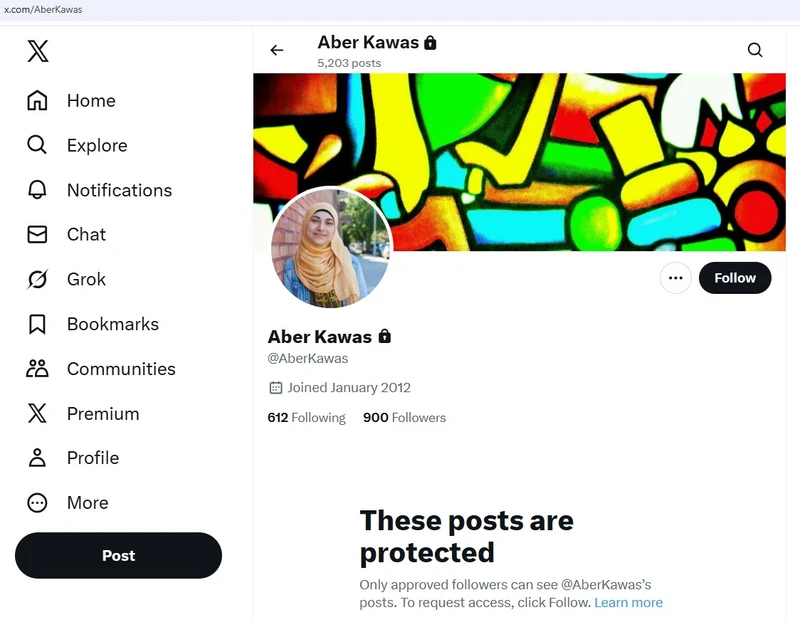The height and width of the screenshot is (622, 800).
Task: Follow the Aber Kawas account
Action: tap(735, 278)
